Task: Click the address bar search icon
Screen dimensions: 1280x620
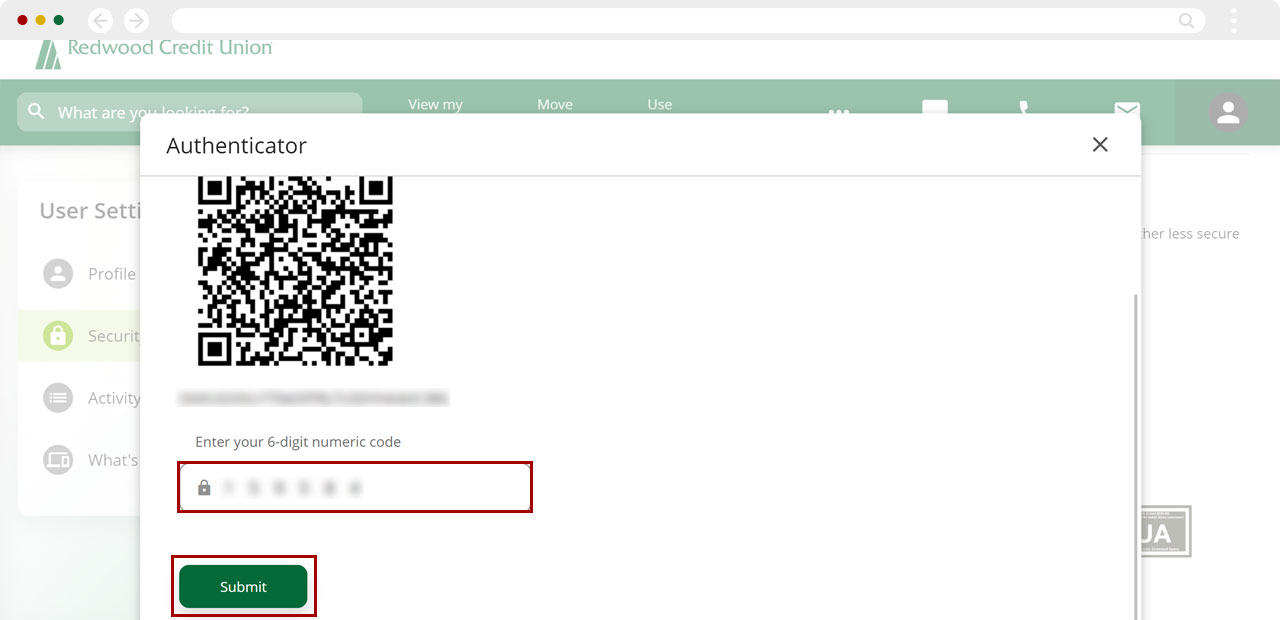Action: (x=1187, y=20)
